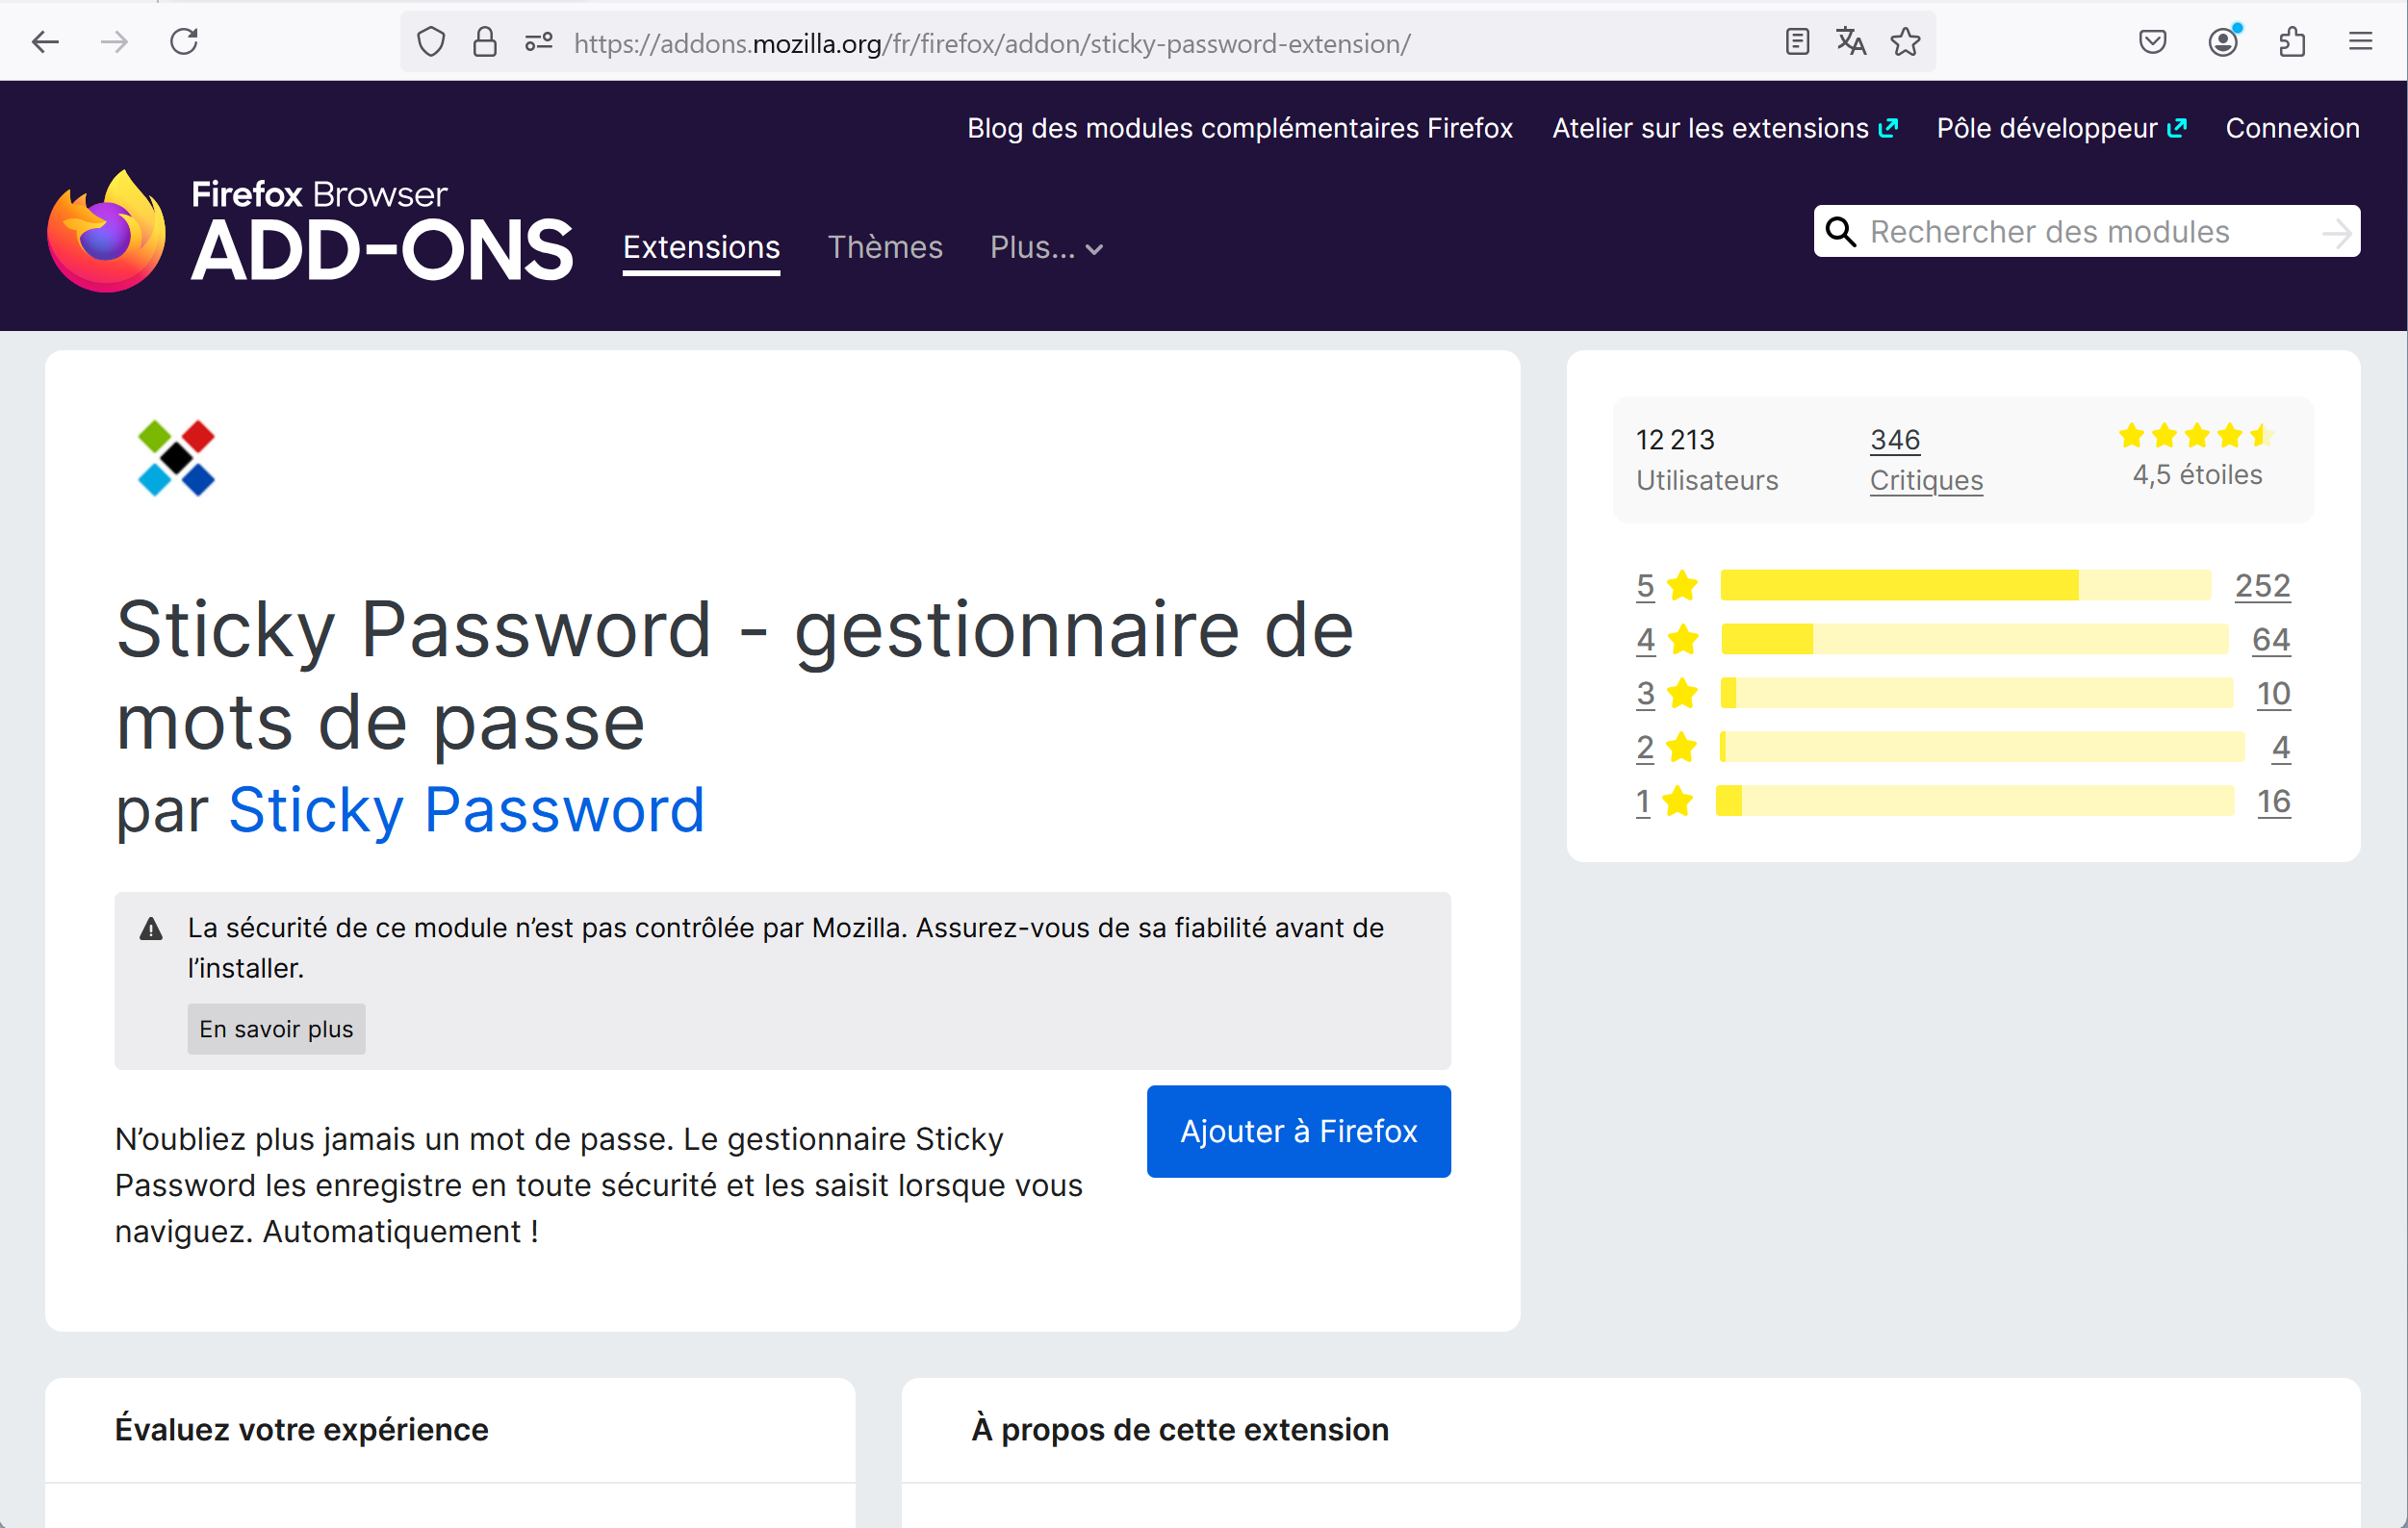Click the padlock site security icon

click(485, 42)
